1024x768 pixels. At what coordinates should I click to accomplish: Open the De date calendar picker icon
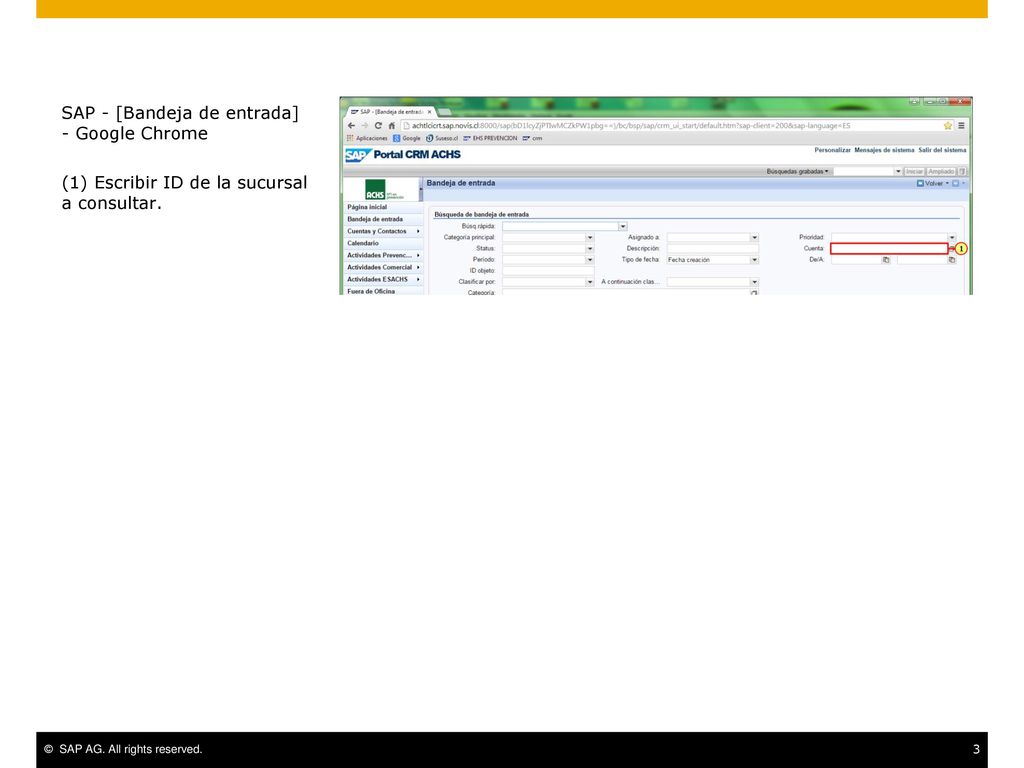tap(886, 260)
